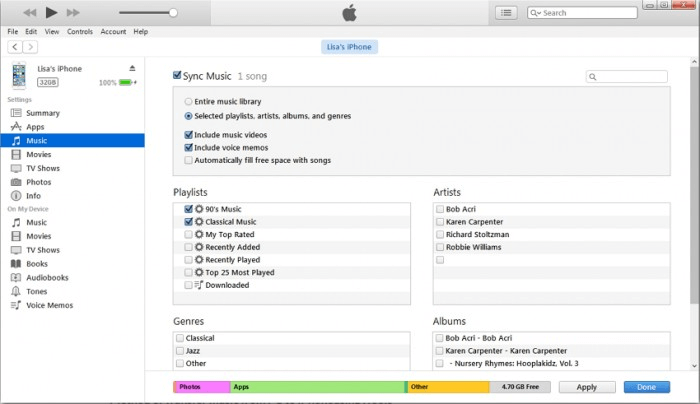The width and height of the screenshot is (700, 404).
Task: Toggle the Sync Music checkbox
Action: pyautogui.click(x=178, y=76)
